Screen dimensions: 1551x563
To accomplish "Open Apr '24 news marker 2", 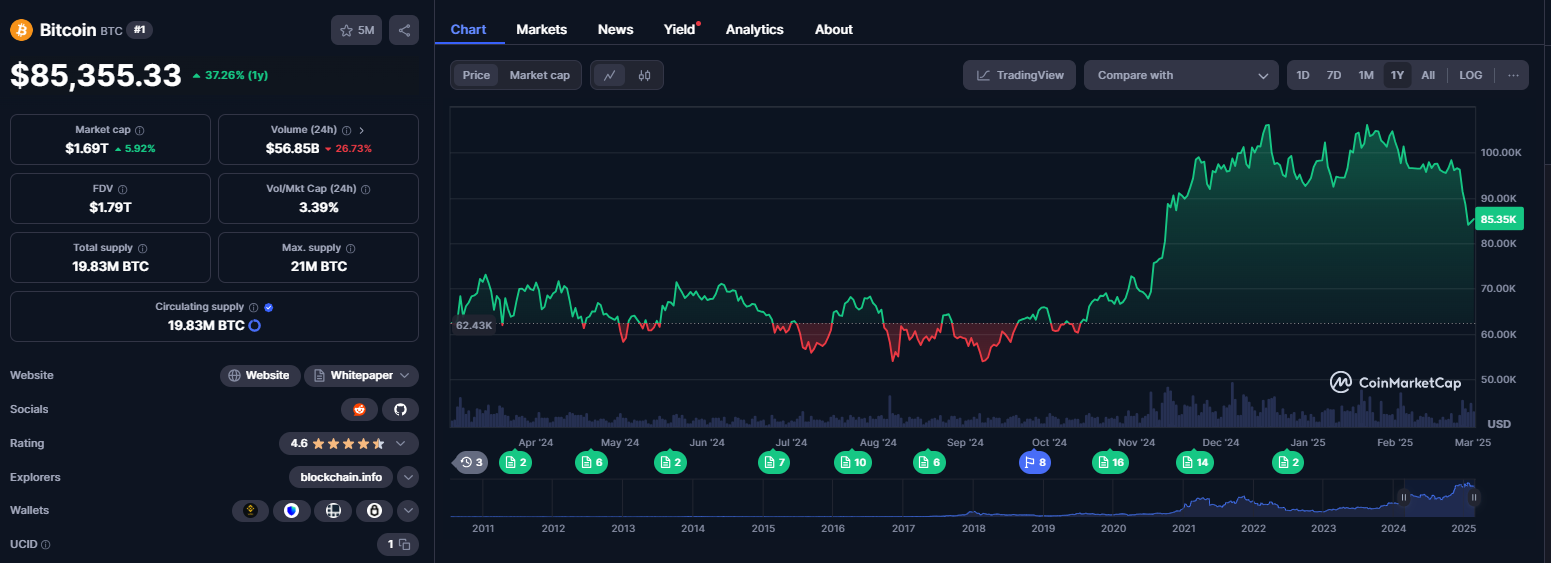I will tap(516, 462).
